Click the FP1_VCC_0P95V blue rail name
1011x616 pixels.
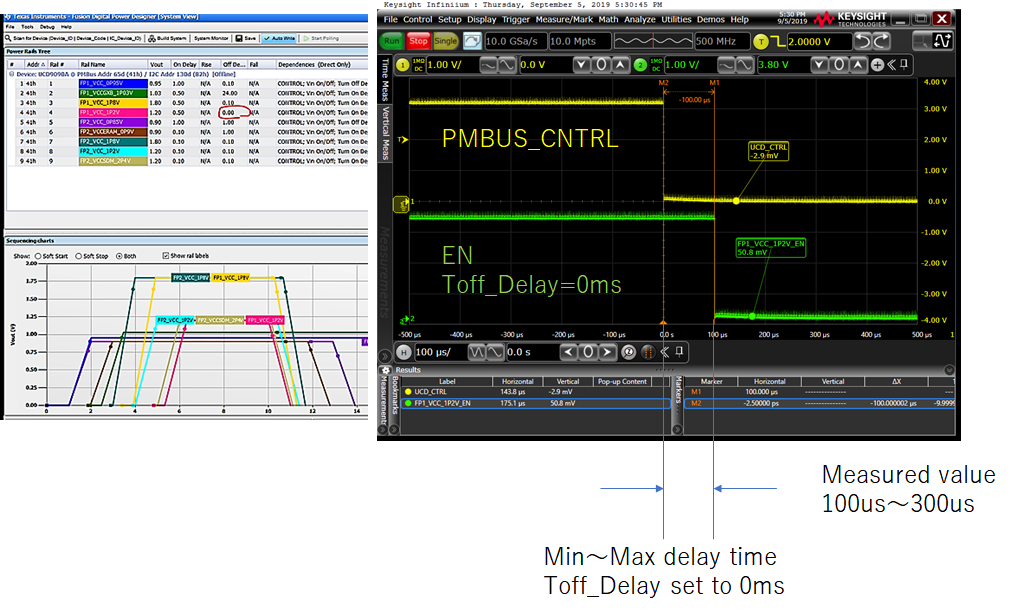(x=113, y=83)
